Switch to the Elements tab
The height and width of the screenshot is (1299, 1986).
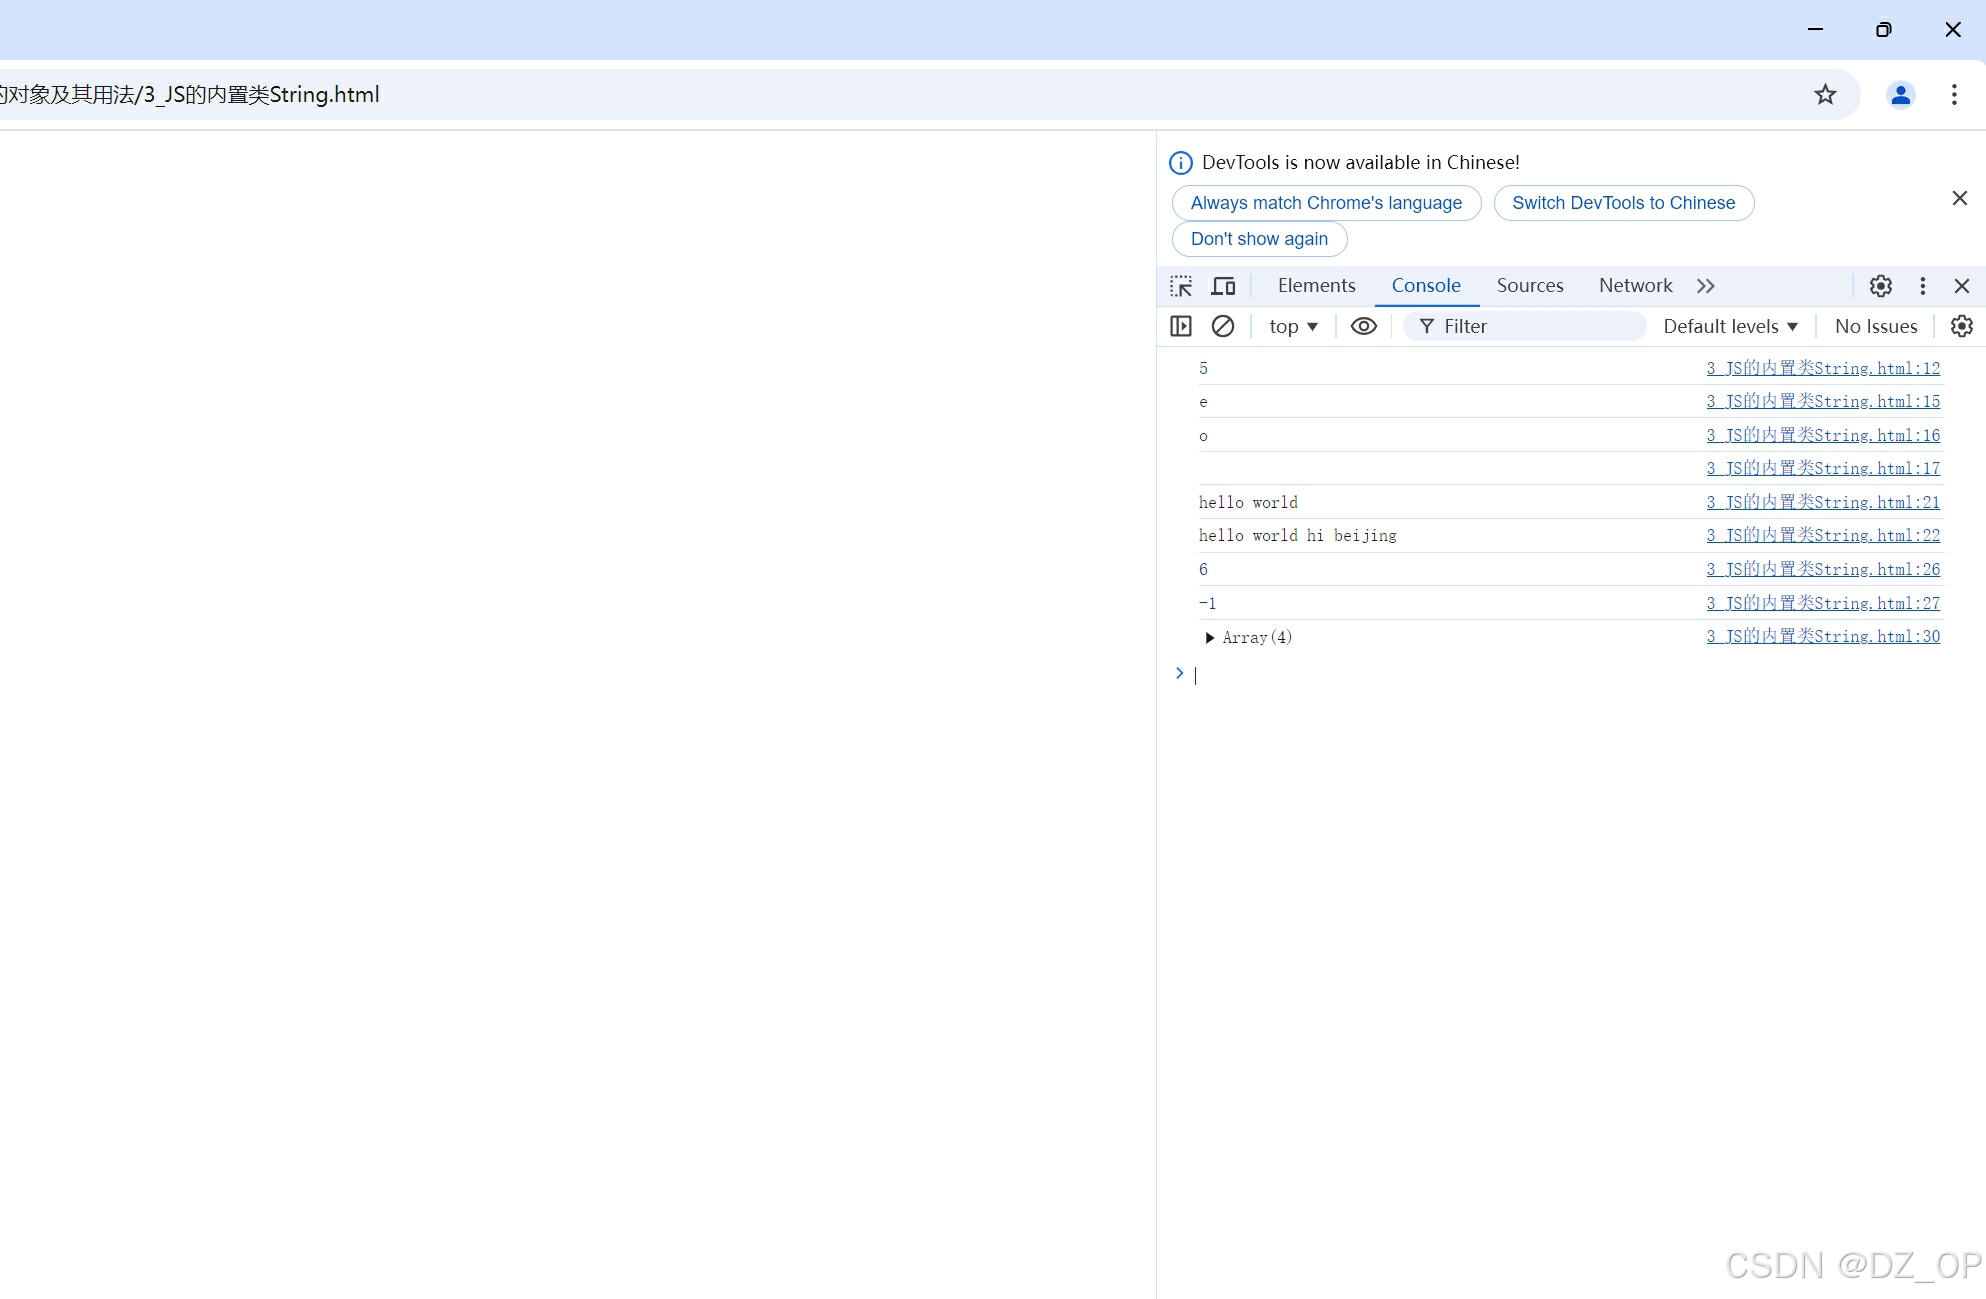click(x=1316, y=286)
